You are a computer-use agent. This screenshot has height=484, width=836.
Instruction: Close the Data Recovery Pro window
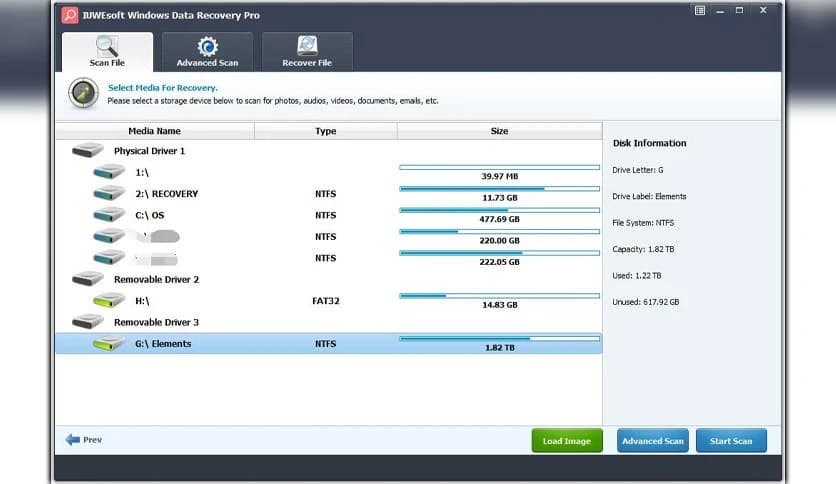[x=763, y=10]
